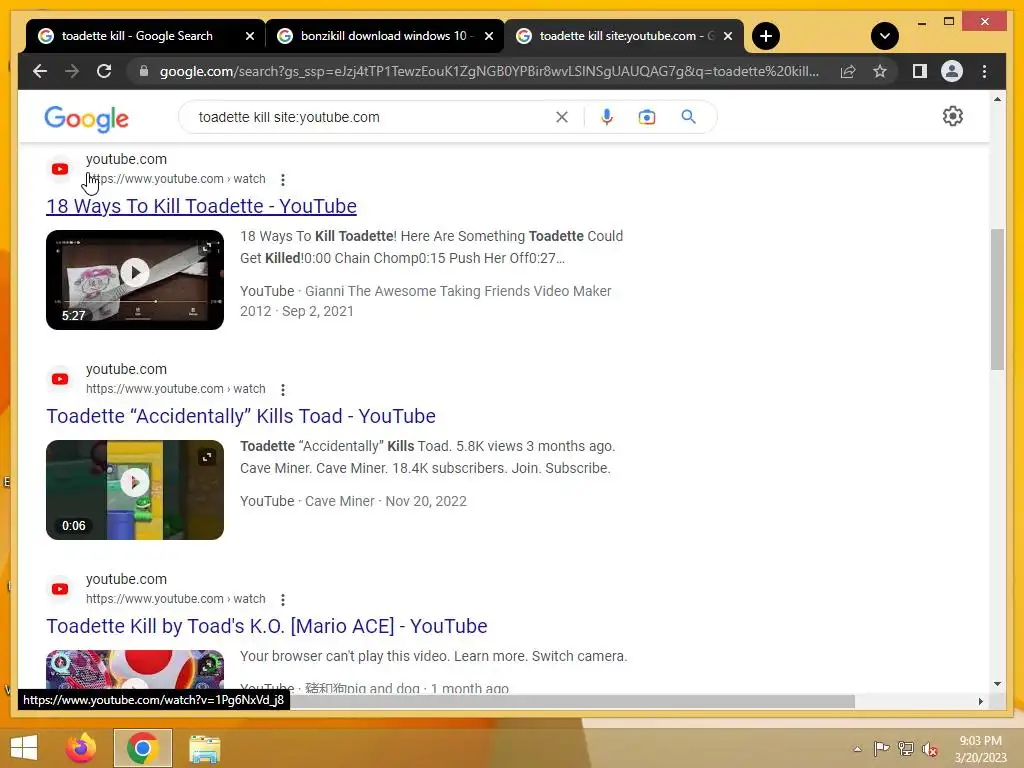Click the Google search input field
The height and width of the screenshot is (768, 1024).
pos(372,117)
